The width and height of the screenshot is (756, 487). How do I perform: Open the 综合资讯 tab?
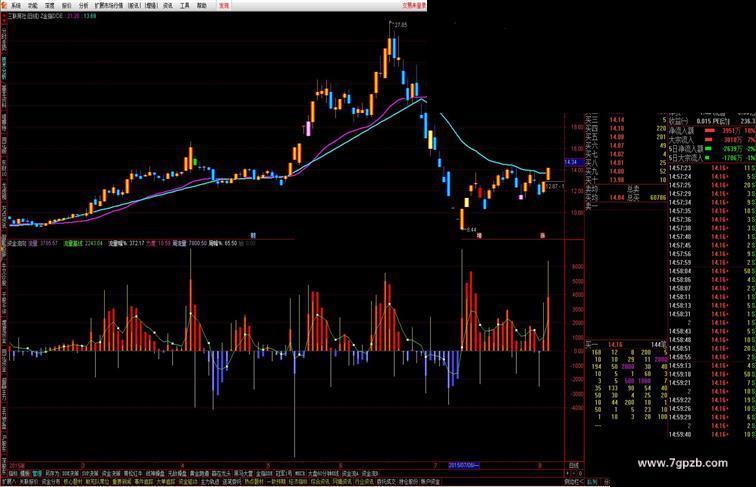[x=320, y=481]
